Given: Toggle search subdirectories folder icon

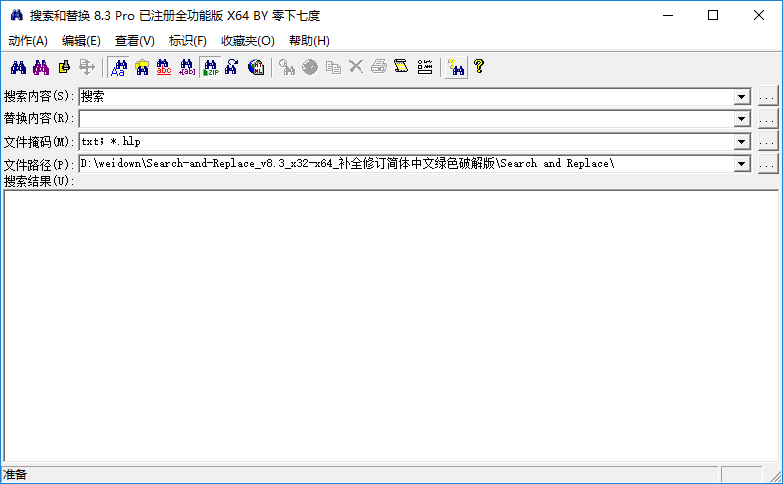Looking at the screenshot, I should pos(142,67).
